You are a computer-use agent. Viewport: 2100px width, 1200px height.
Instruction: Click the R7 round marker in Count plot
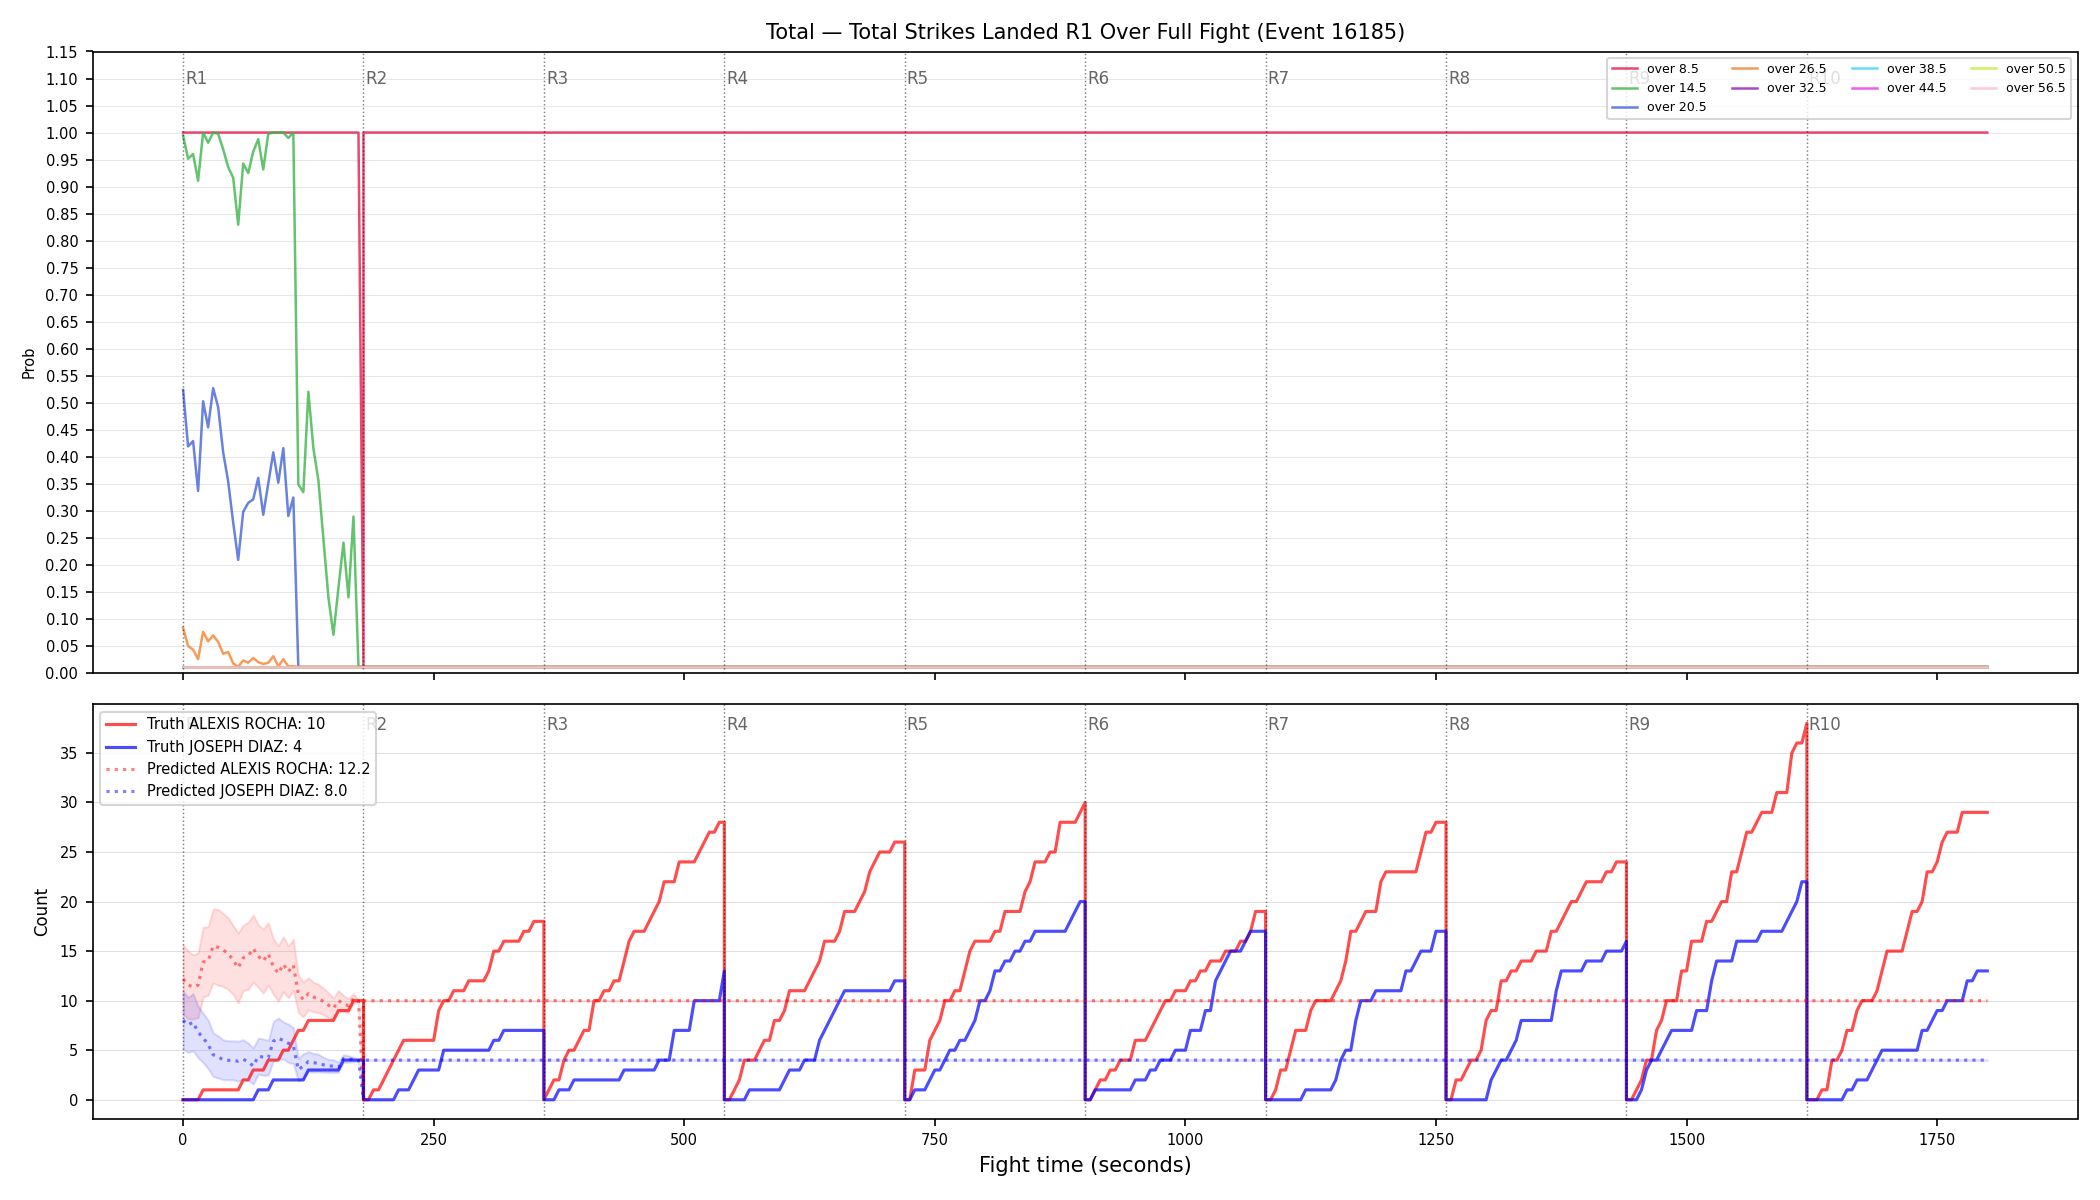[x=1278, y=724]
